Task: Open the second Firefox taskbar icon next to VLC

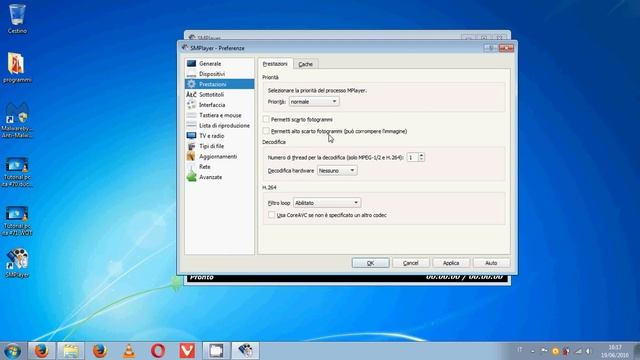Action: 100,351
